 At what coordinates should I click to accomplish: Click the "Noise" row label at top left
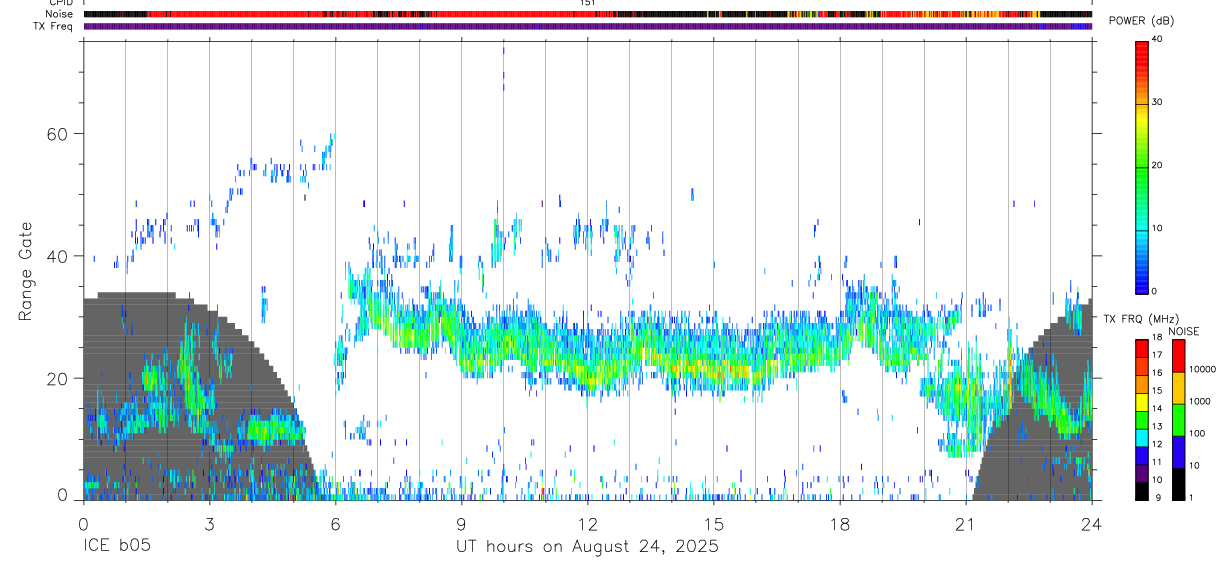(60, 14)
